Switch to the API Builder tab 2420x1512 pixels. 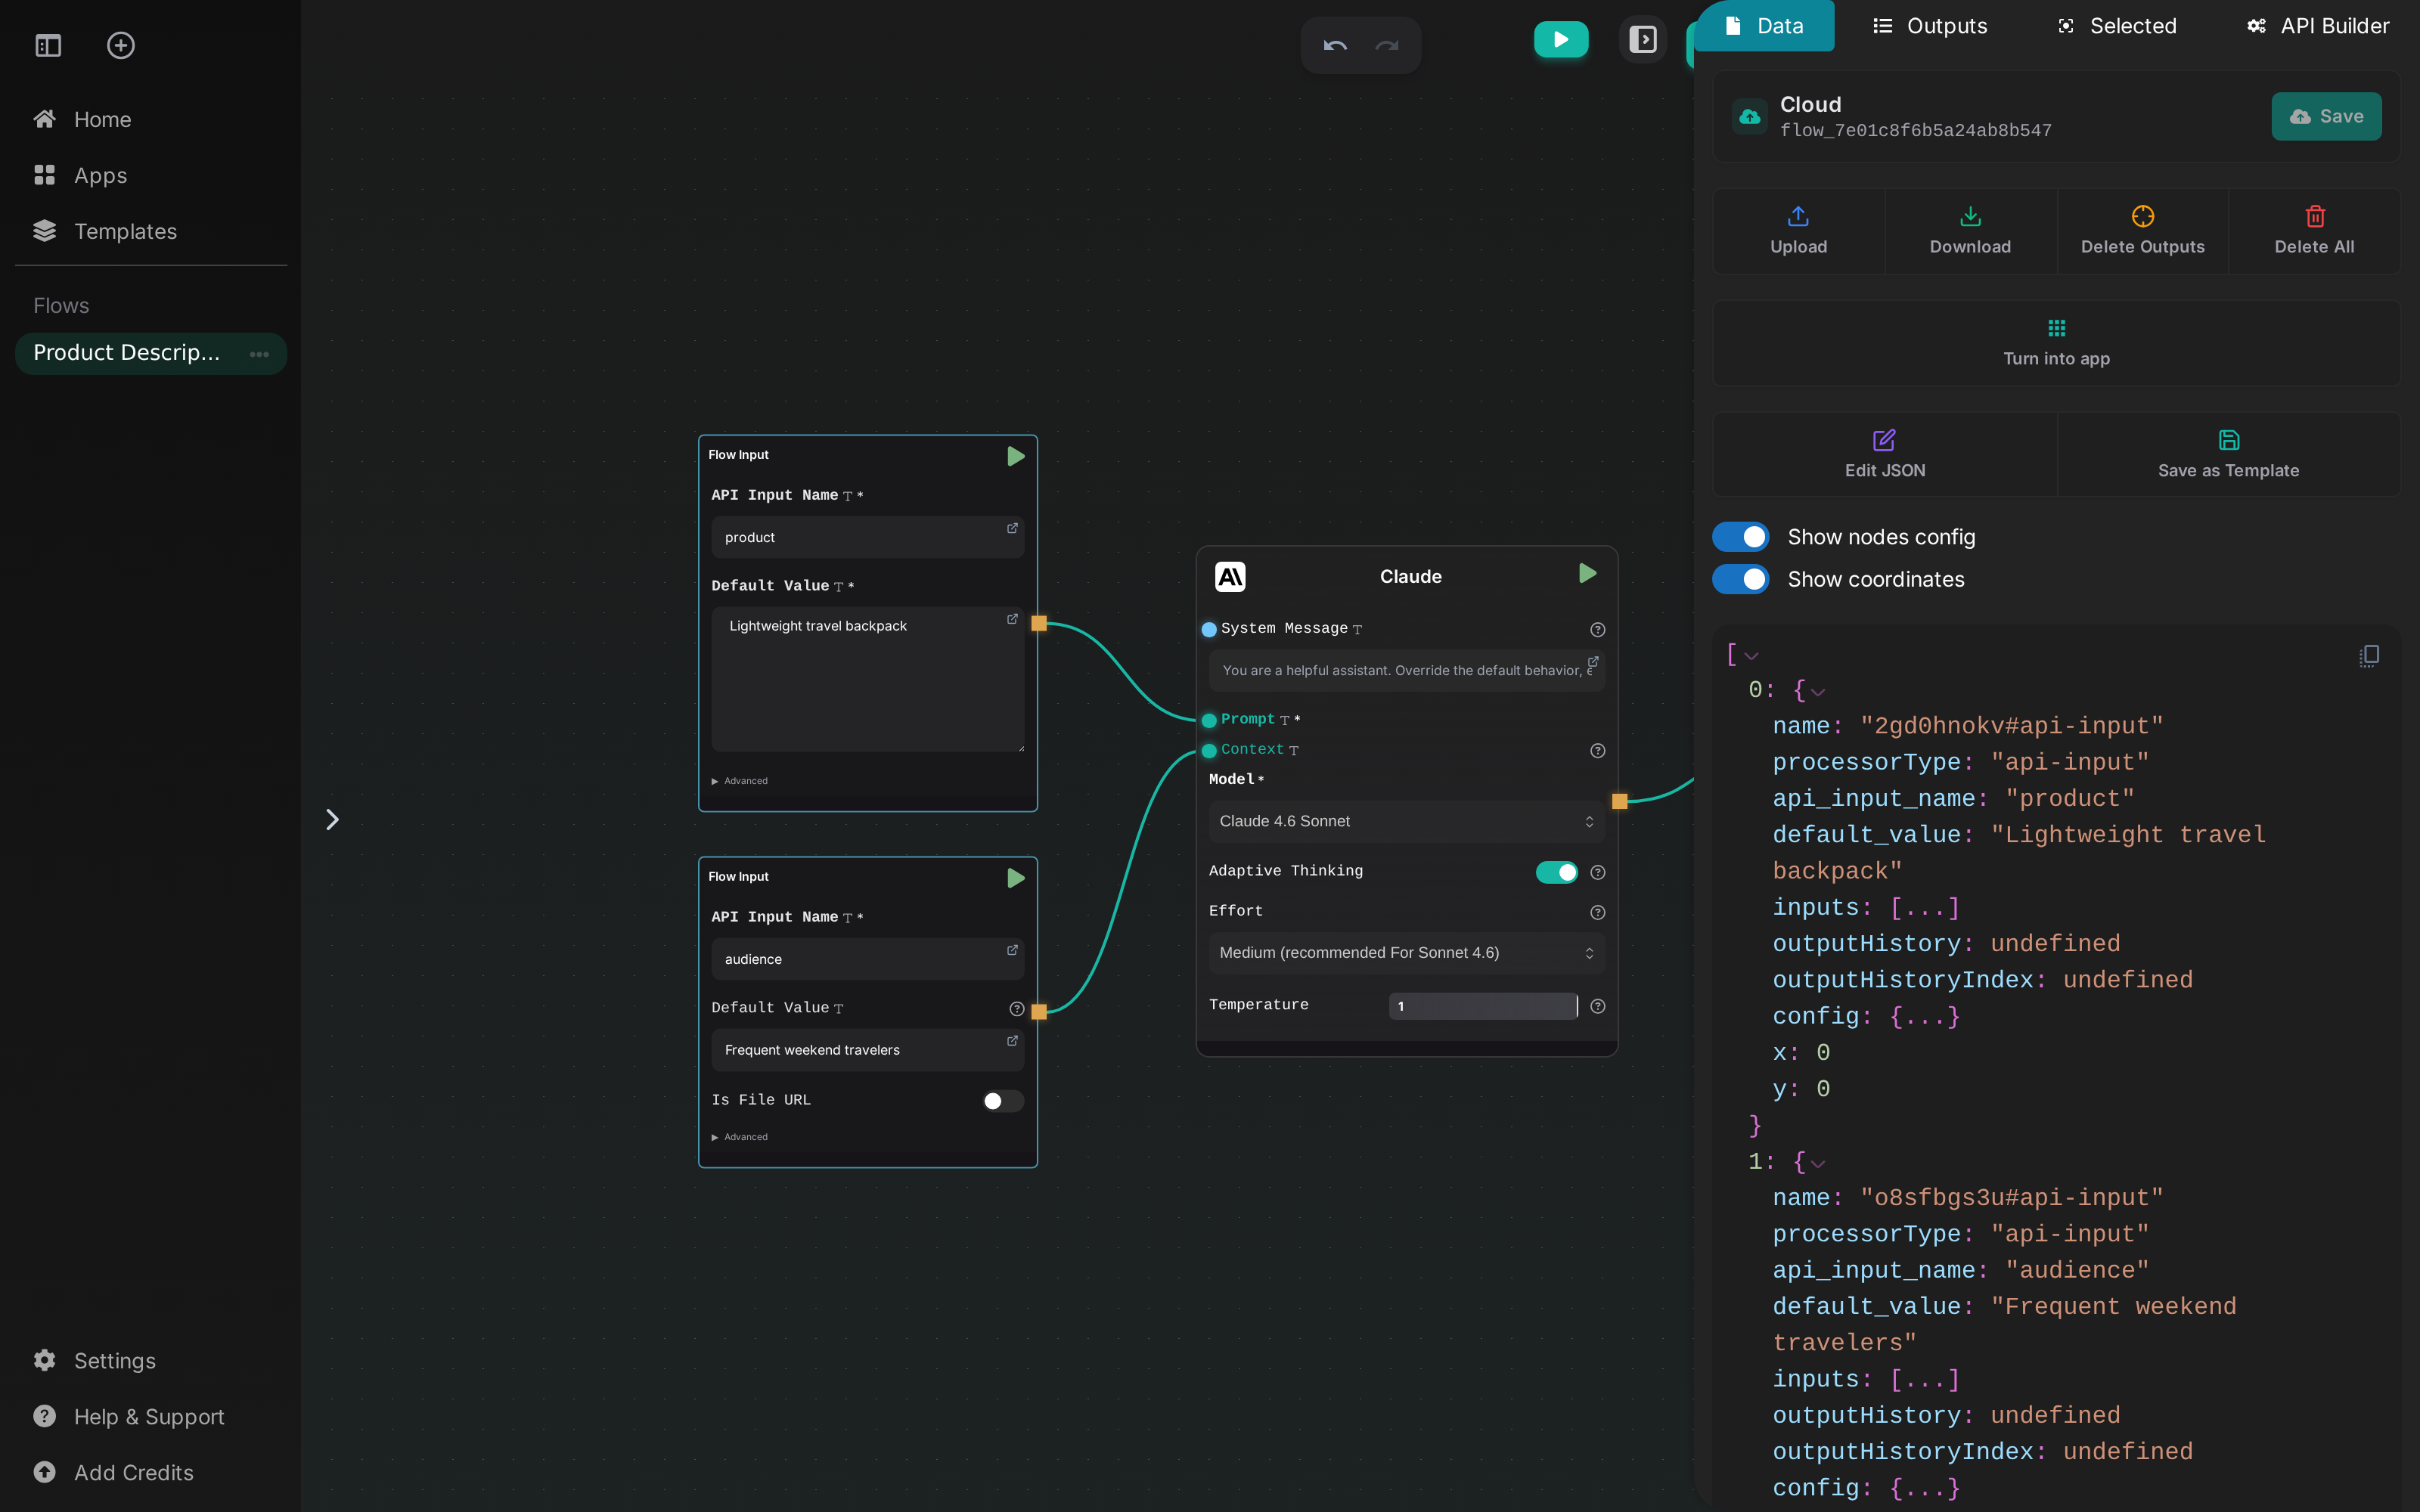[2317, 26]
